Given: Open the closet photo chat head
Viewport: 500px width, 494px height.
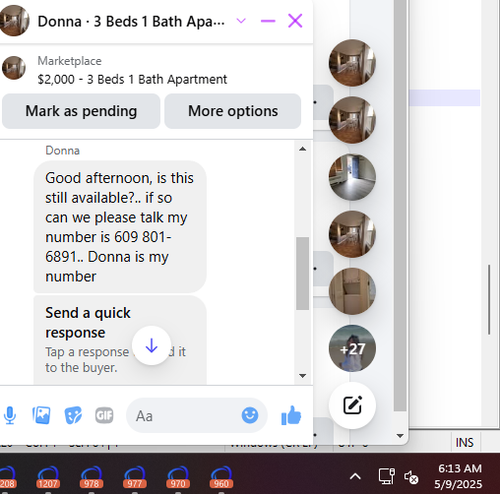Looking at the screenshot, I should 352,291.
